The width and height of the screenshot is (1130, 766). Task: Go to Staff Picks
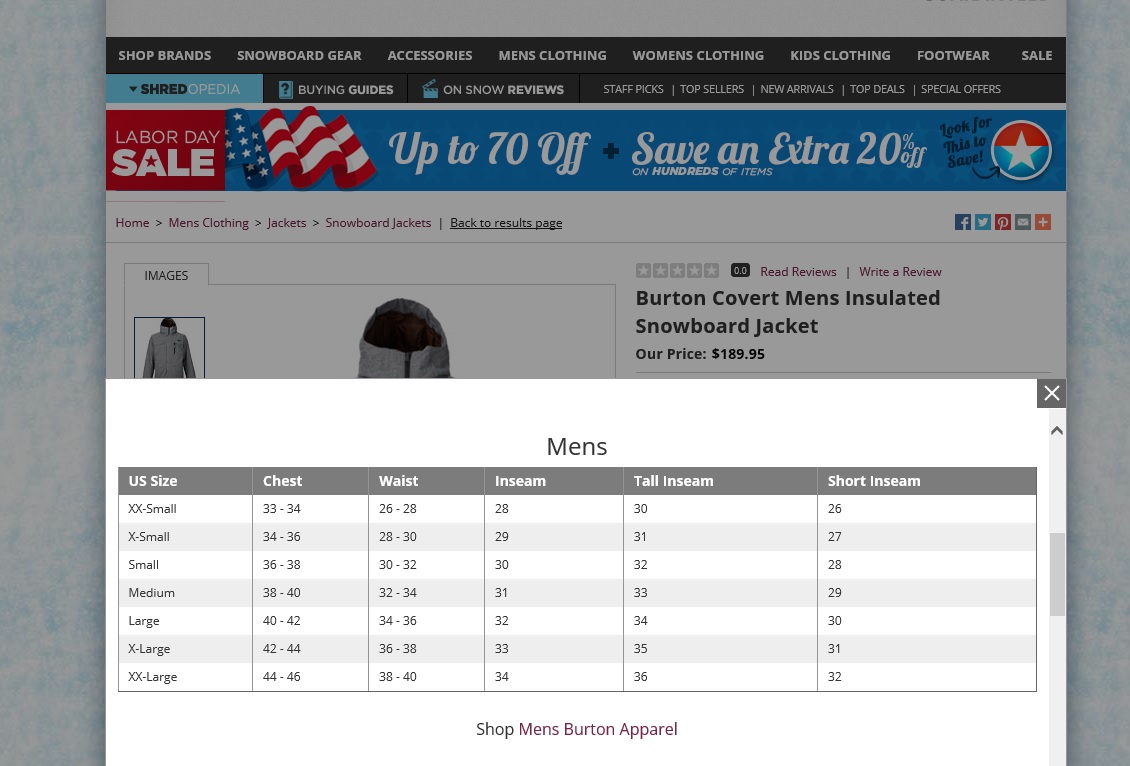point(633,89)
